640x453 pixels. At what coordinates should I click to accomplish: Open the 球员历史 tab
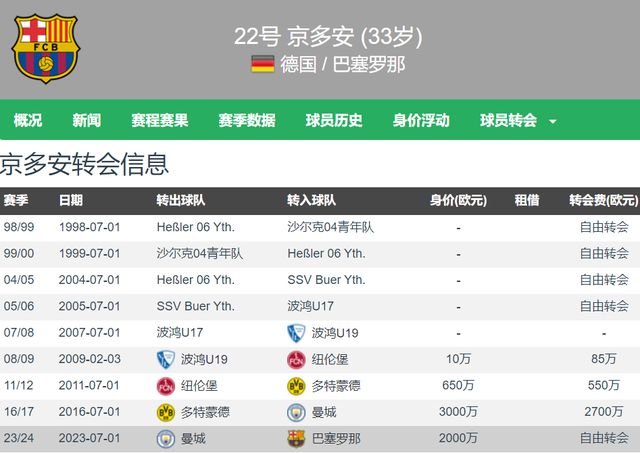click(x=334, y=120)
